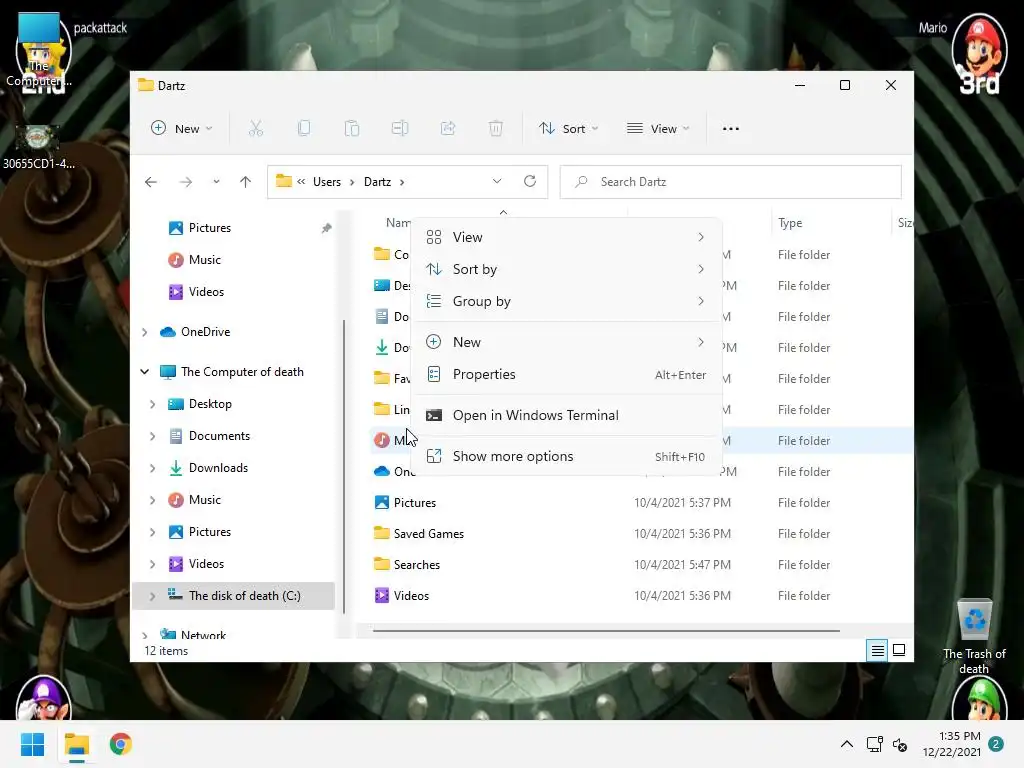This screenshot has height=768, width=1024.
Task: Click date 10/4/2021 5:47 PM cell
Action: click(x=682, y=565)
